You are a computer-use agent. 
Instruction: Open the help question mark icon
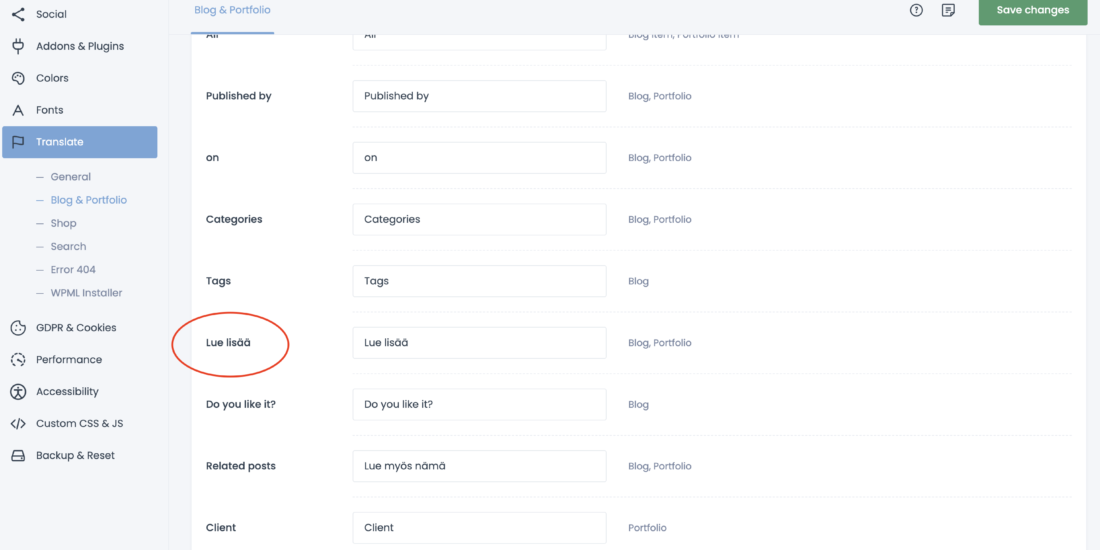[x=916, y=10]
